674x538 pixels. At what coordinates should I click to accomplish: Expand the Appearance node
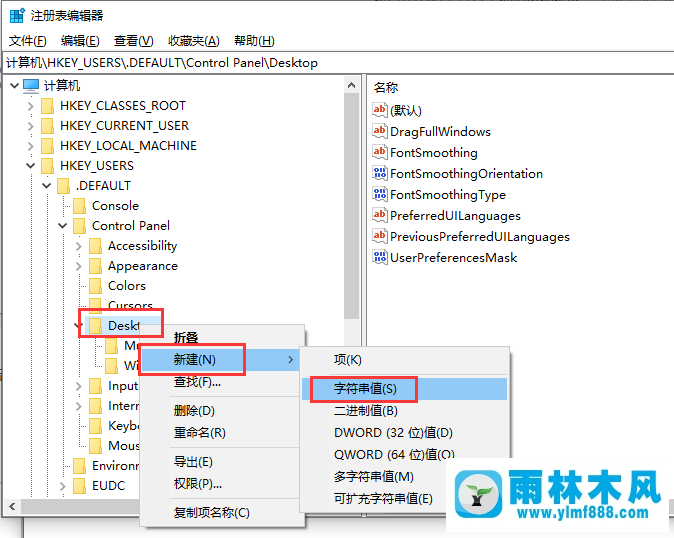[79, 266]
